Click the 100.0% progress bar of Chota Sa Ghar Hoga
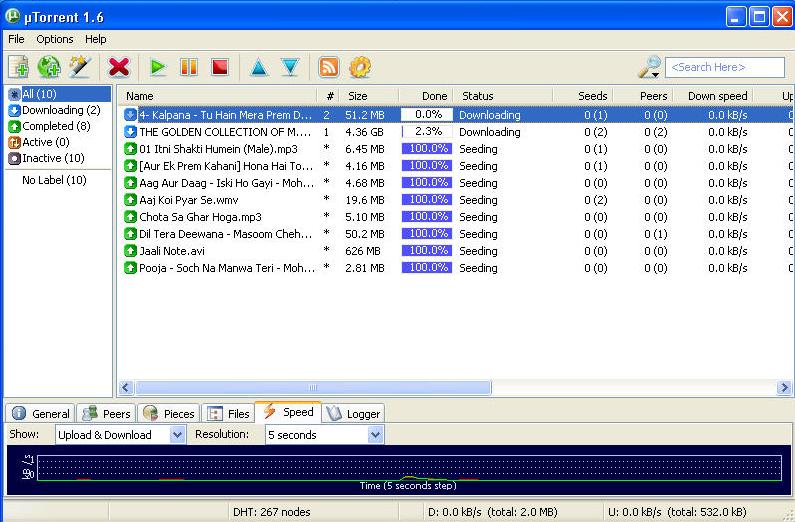Image resolution: width=795 pixels, height=522 pixels. (427, 217)
